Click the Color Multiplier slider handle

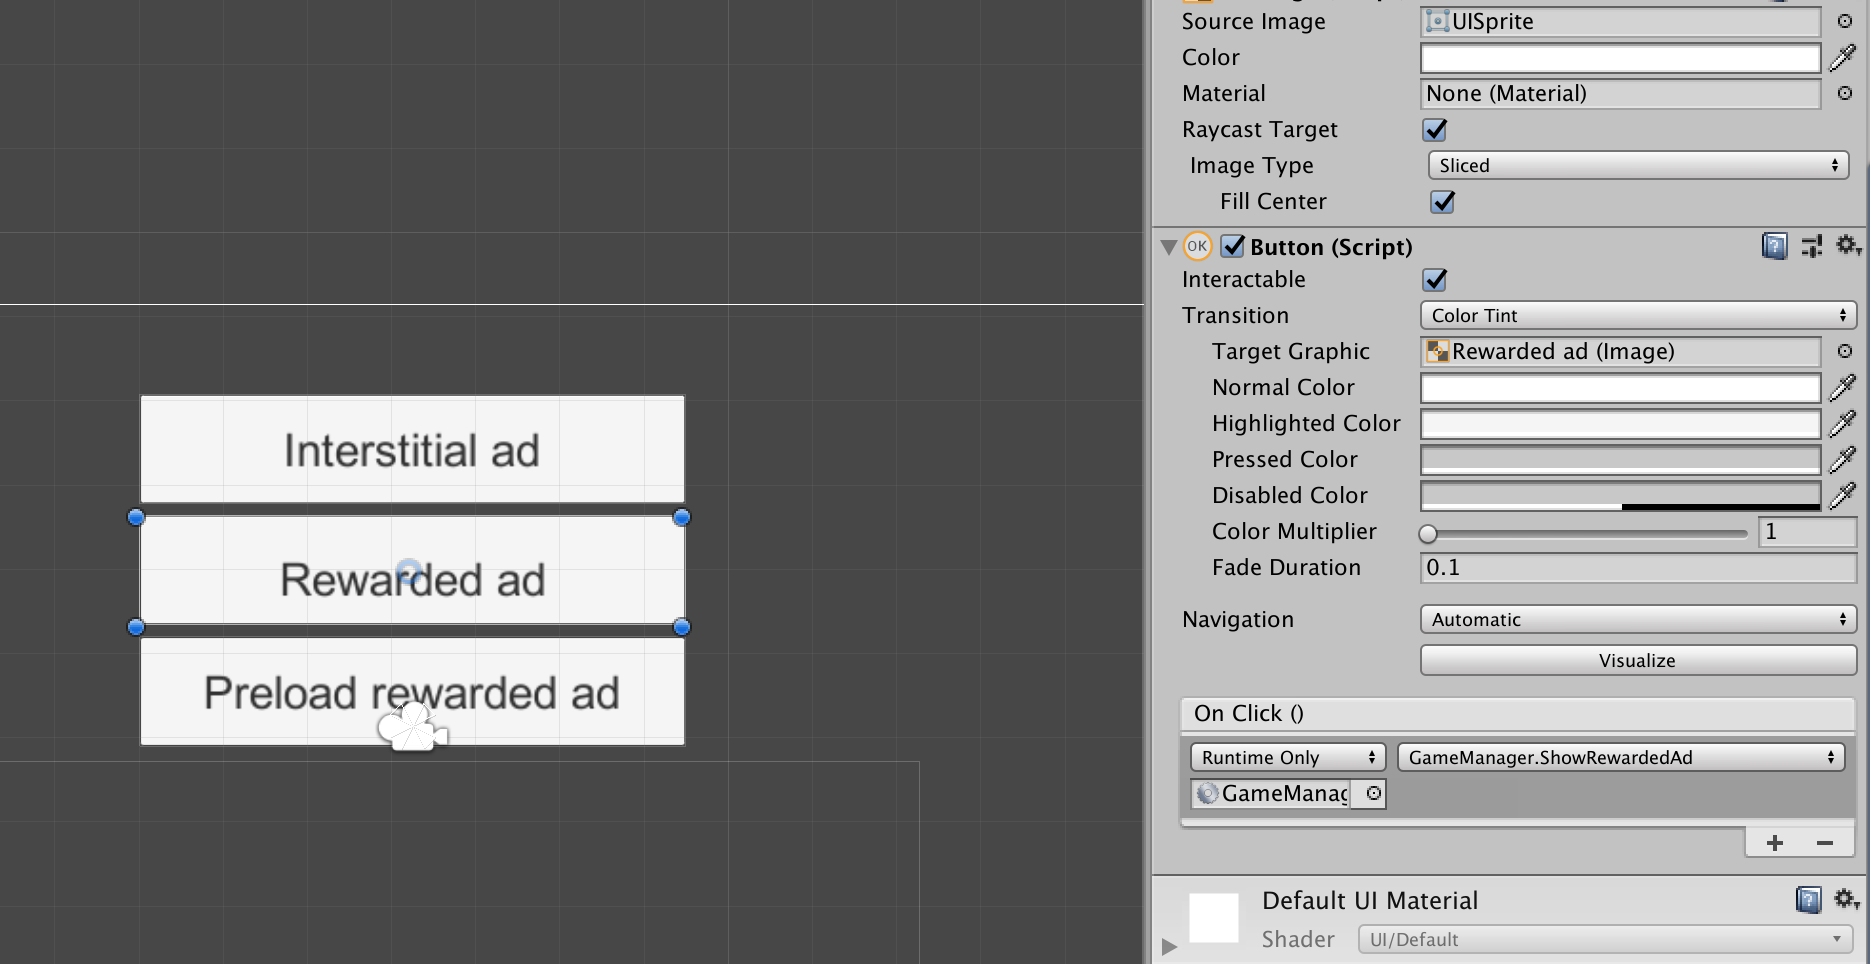pos(1428,533)
